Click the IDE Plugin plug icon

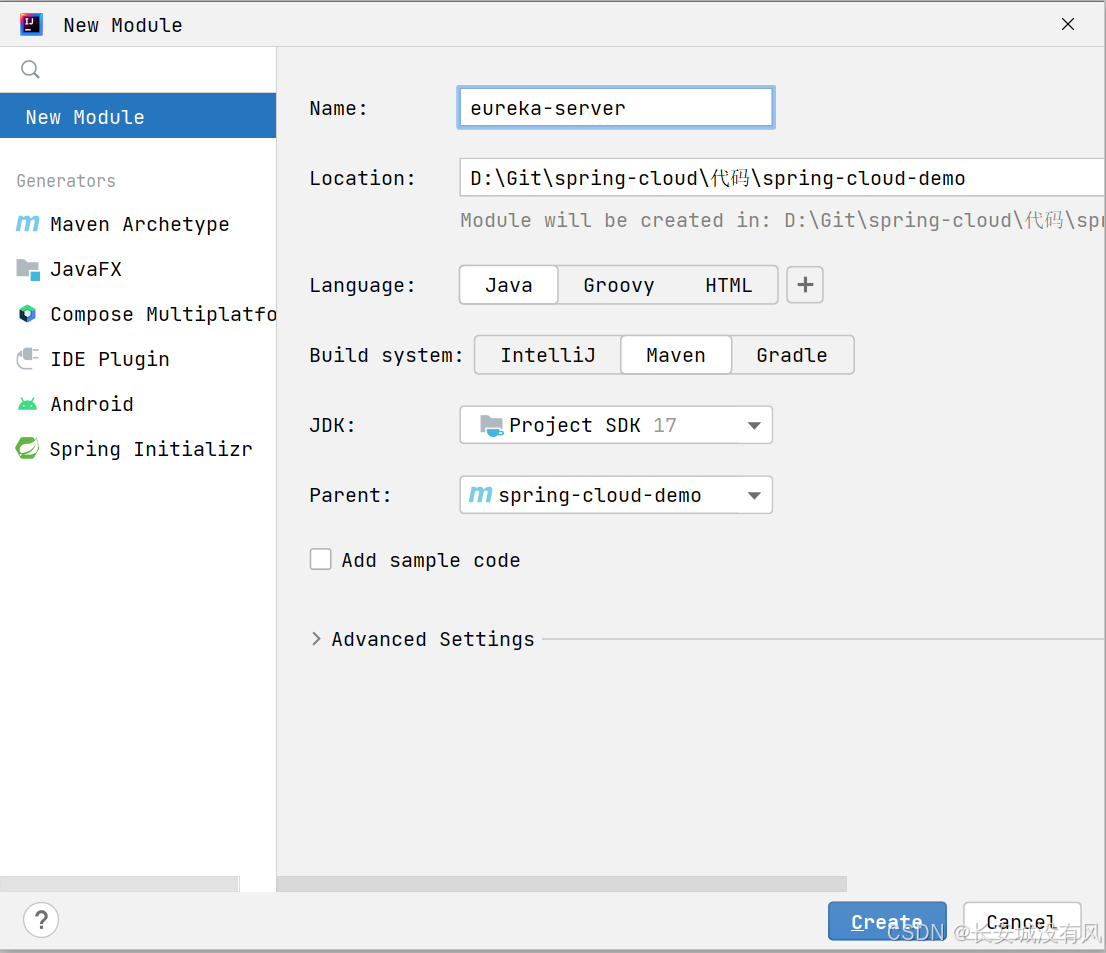(x=28, y=358)
